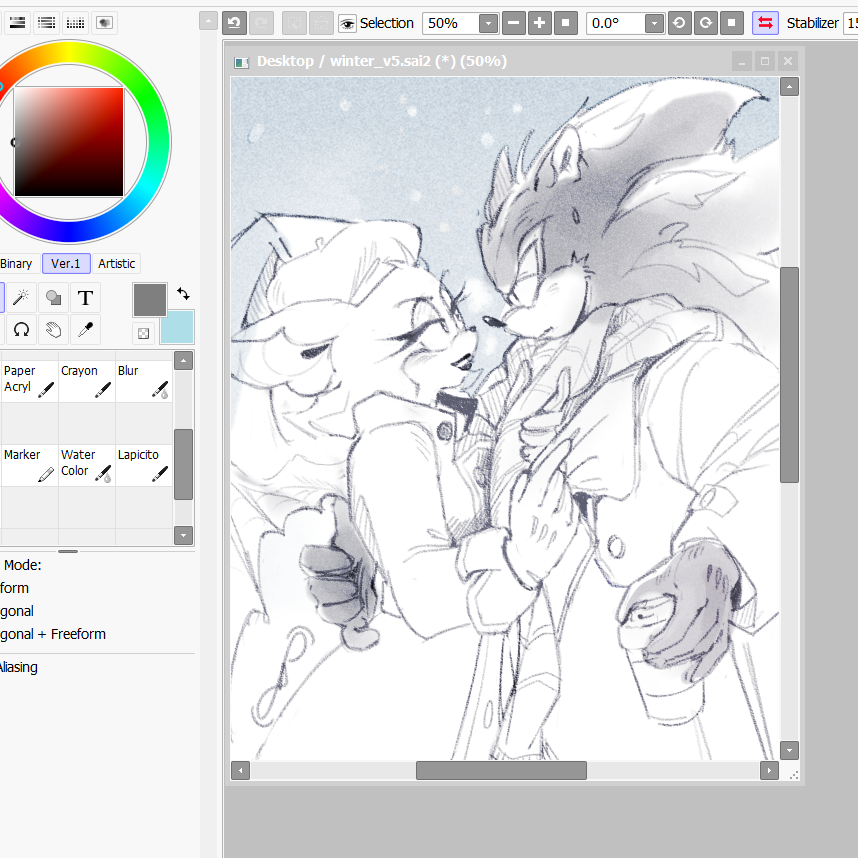Select the Text tool
The width and height of the screenshot is (858, 858).
[x=85, y=298]
